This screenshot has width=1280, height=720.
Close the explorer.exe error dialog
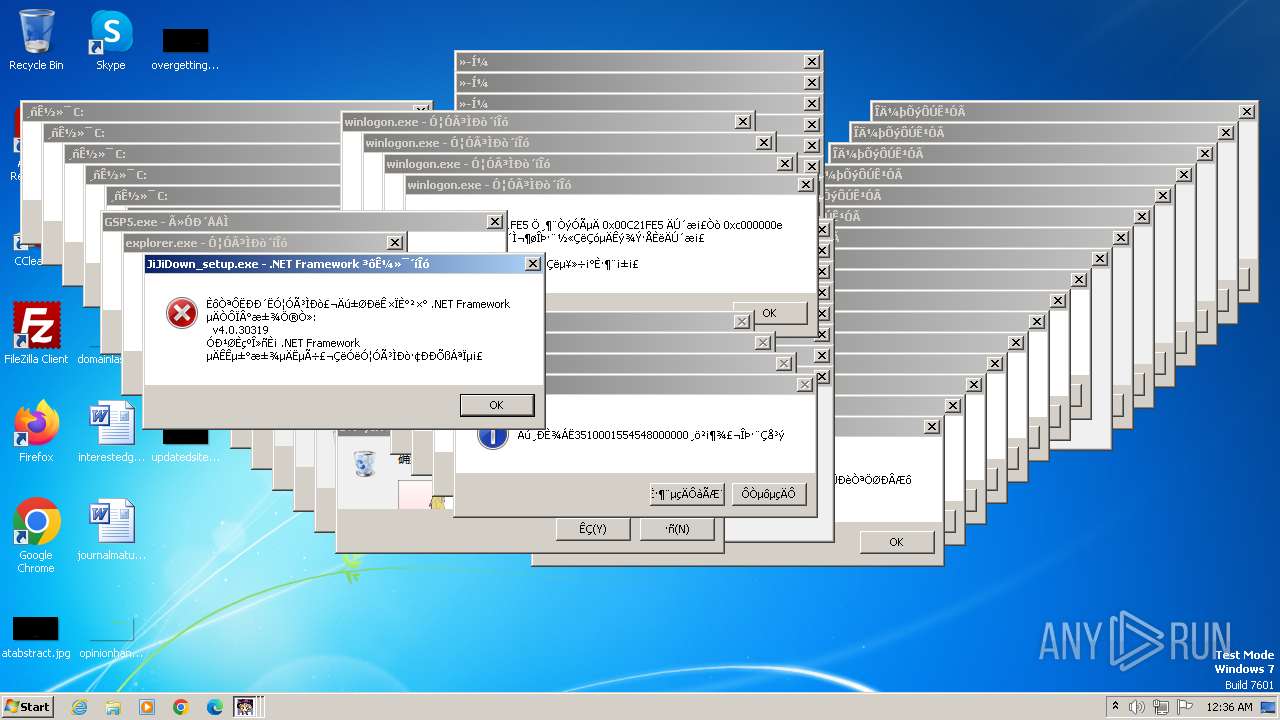[x=395, y=243]
